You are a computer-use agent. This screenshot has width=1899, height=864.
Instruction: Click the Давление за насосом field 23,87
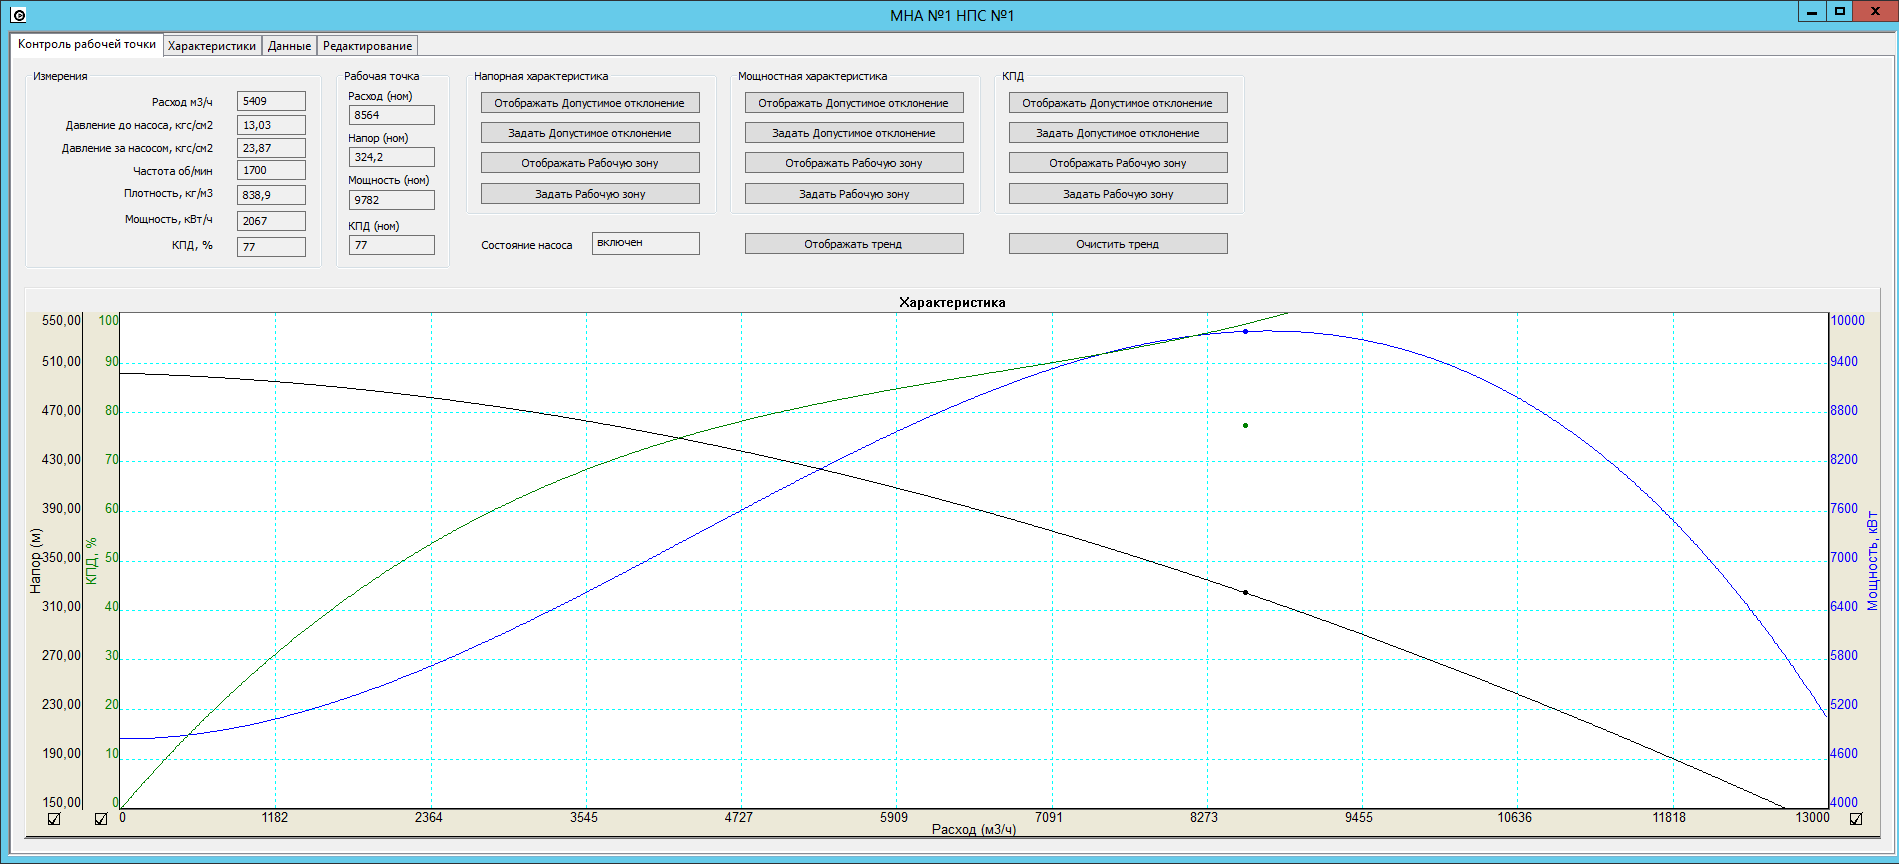click(271, 148)
